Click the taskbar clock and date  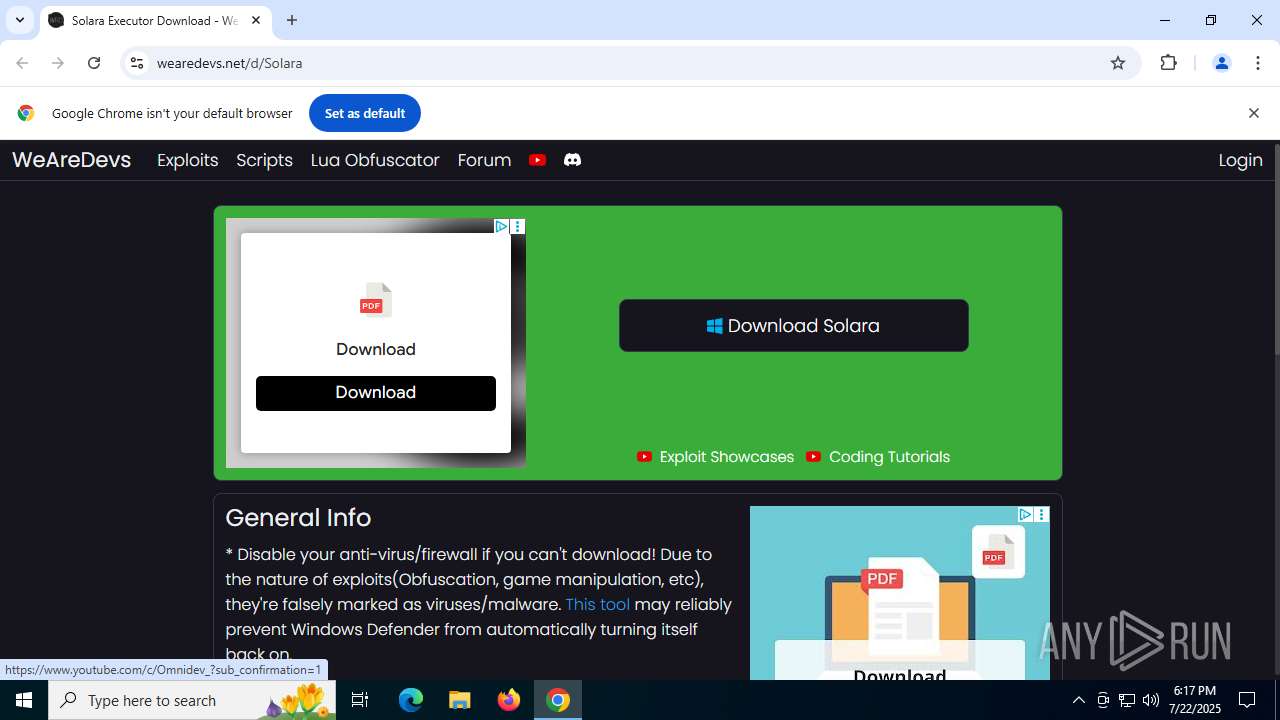coord(1194,700)
